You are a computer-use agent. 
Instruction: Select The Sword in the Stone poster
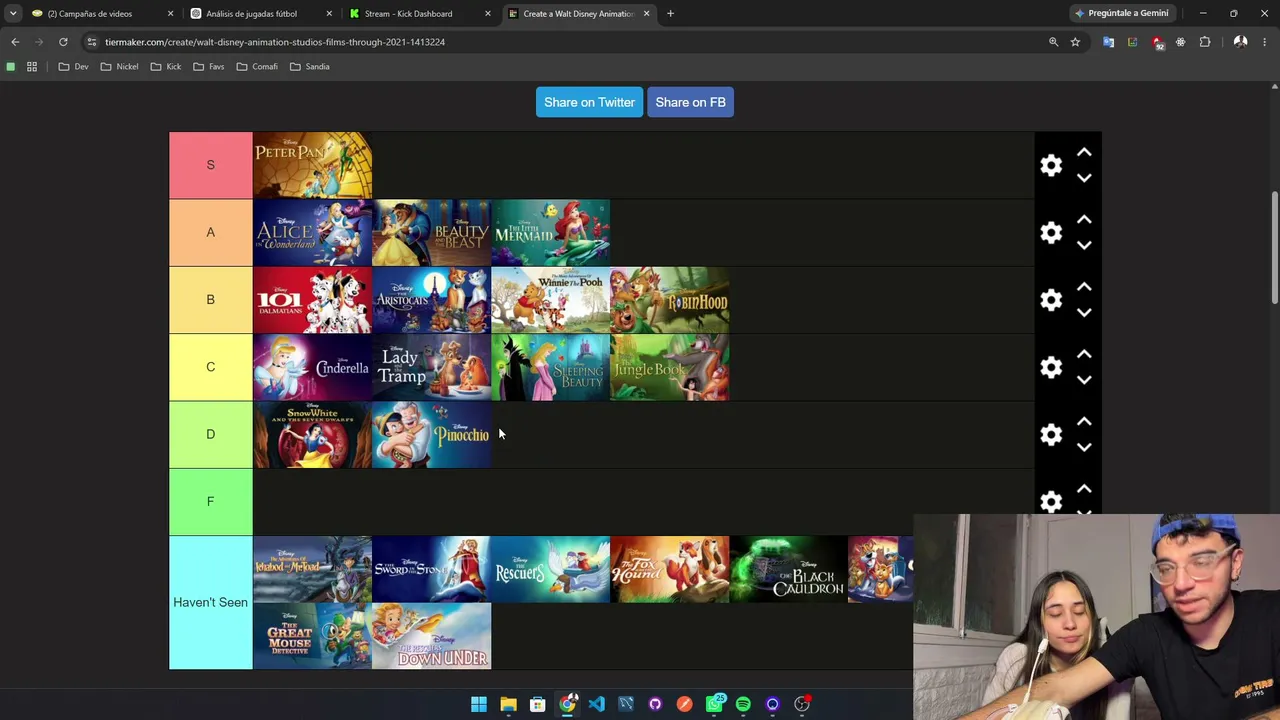[x=431, y=569]
